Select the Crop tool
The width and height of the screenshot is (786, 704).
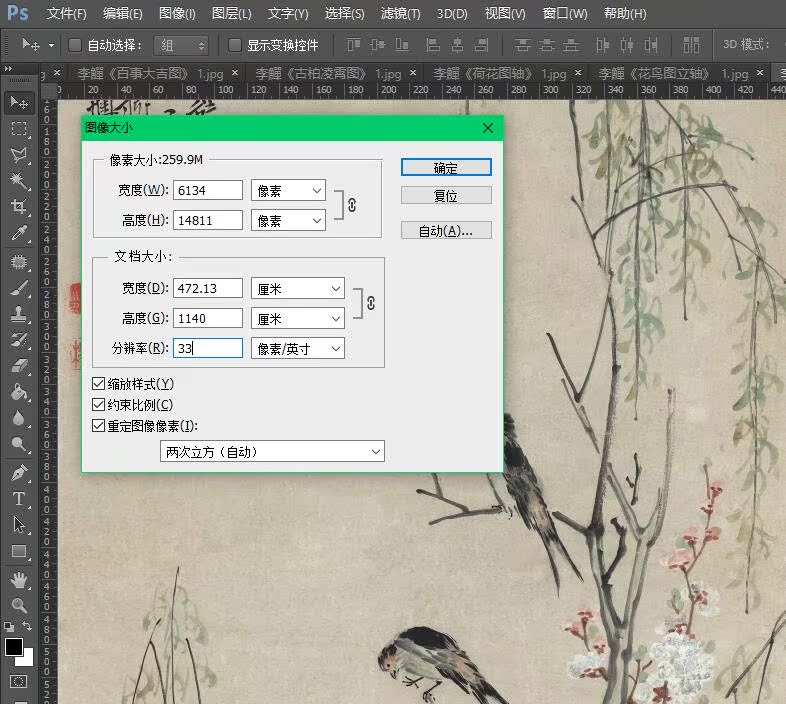[19, 207]
